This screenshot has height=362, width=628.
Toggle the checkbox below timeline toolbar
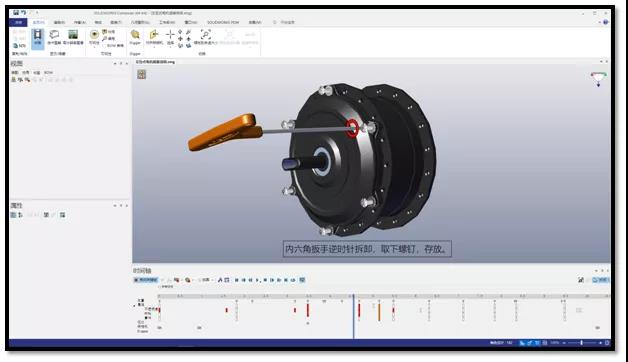[159, 287]
